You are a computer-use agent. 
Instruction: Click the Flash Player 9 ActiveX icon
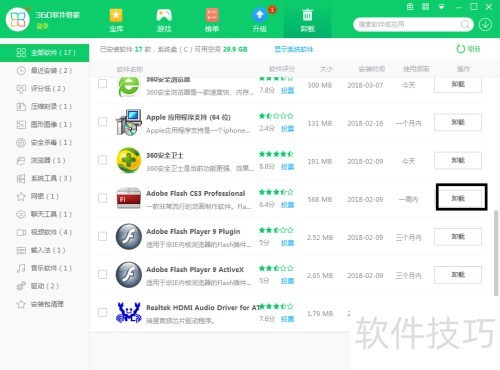(x=129, y=275)
